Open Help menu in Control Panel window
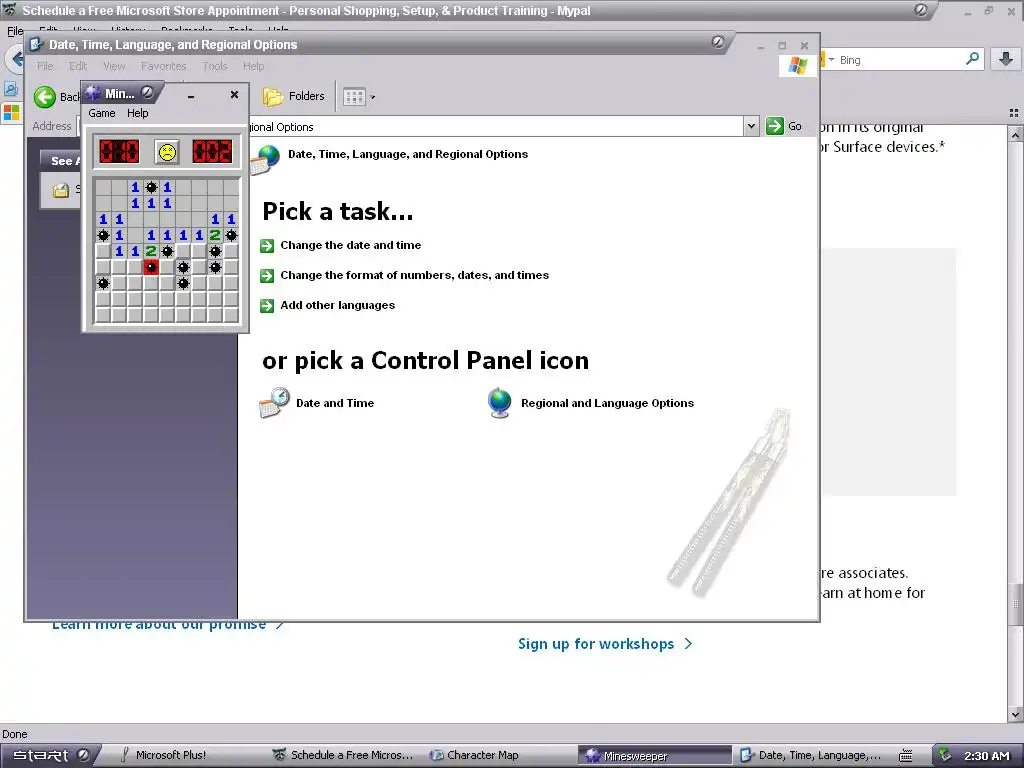 253,66
